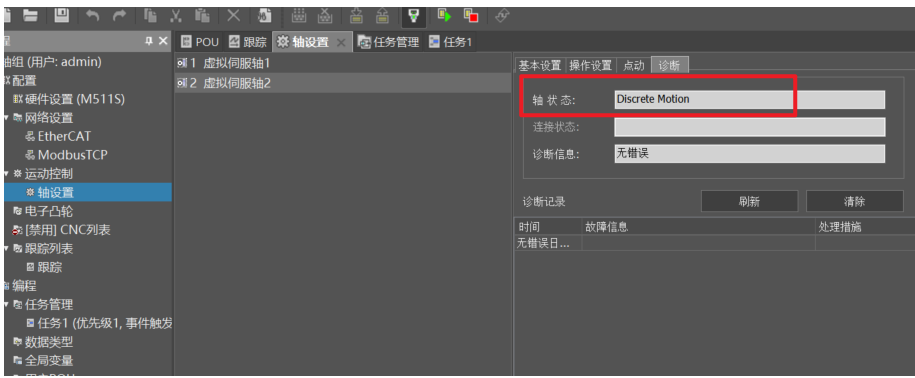Click the 轴组 (用户: admin) root node

(x=53, y=62)
